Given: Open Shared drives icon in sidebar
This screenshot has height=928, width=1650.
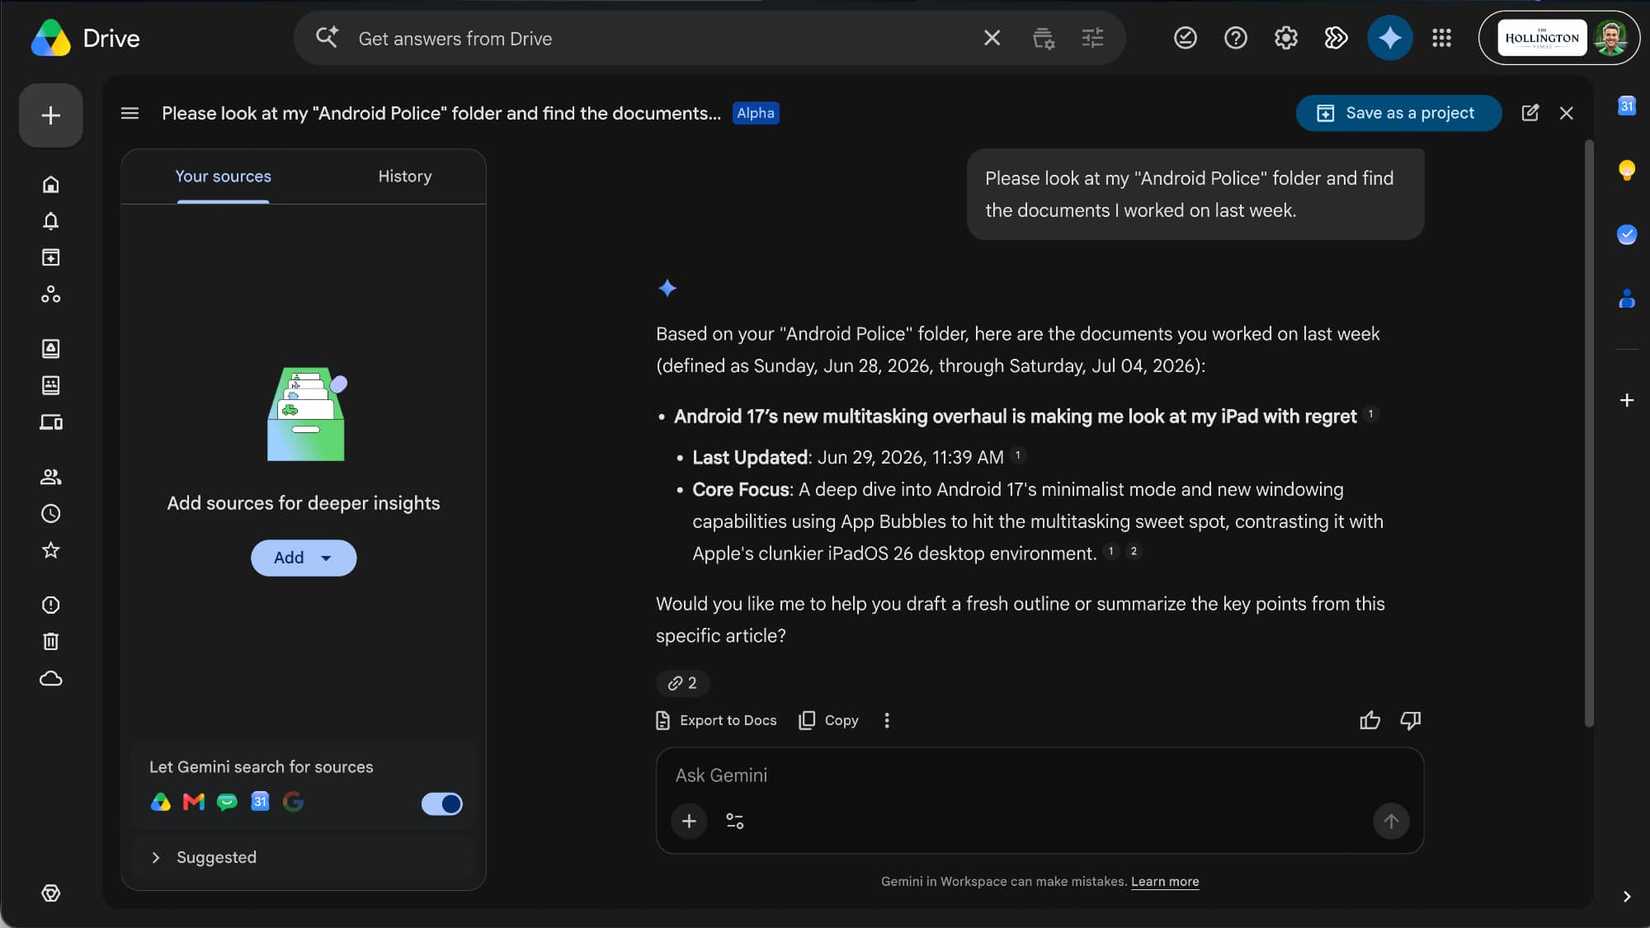Looking at the screenshot, I should pyautogui.click(x=51, y=385).
